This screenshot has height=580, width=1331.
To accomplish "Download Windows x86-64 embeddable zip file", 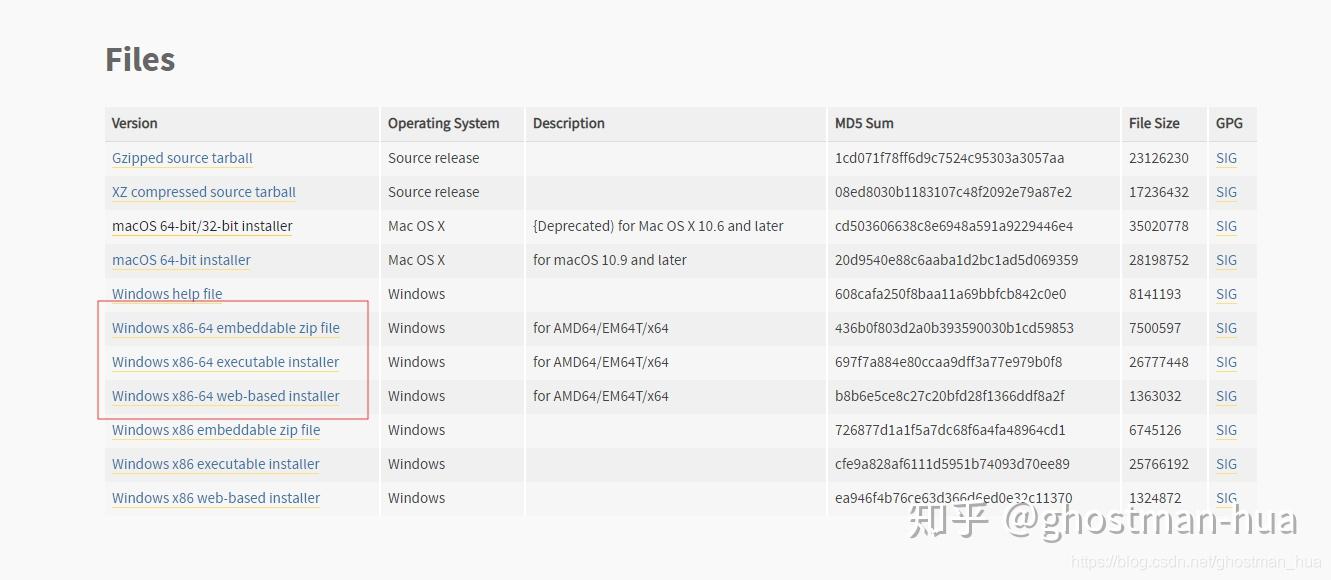I will (226, 328).
